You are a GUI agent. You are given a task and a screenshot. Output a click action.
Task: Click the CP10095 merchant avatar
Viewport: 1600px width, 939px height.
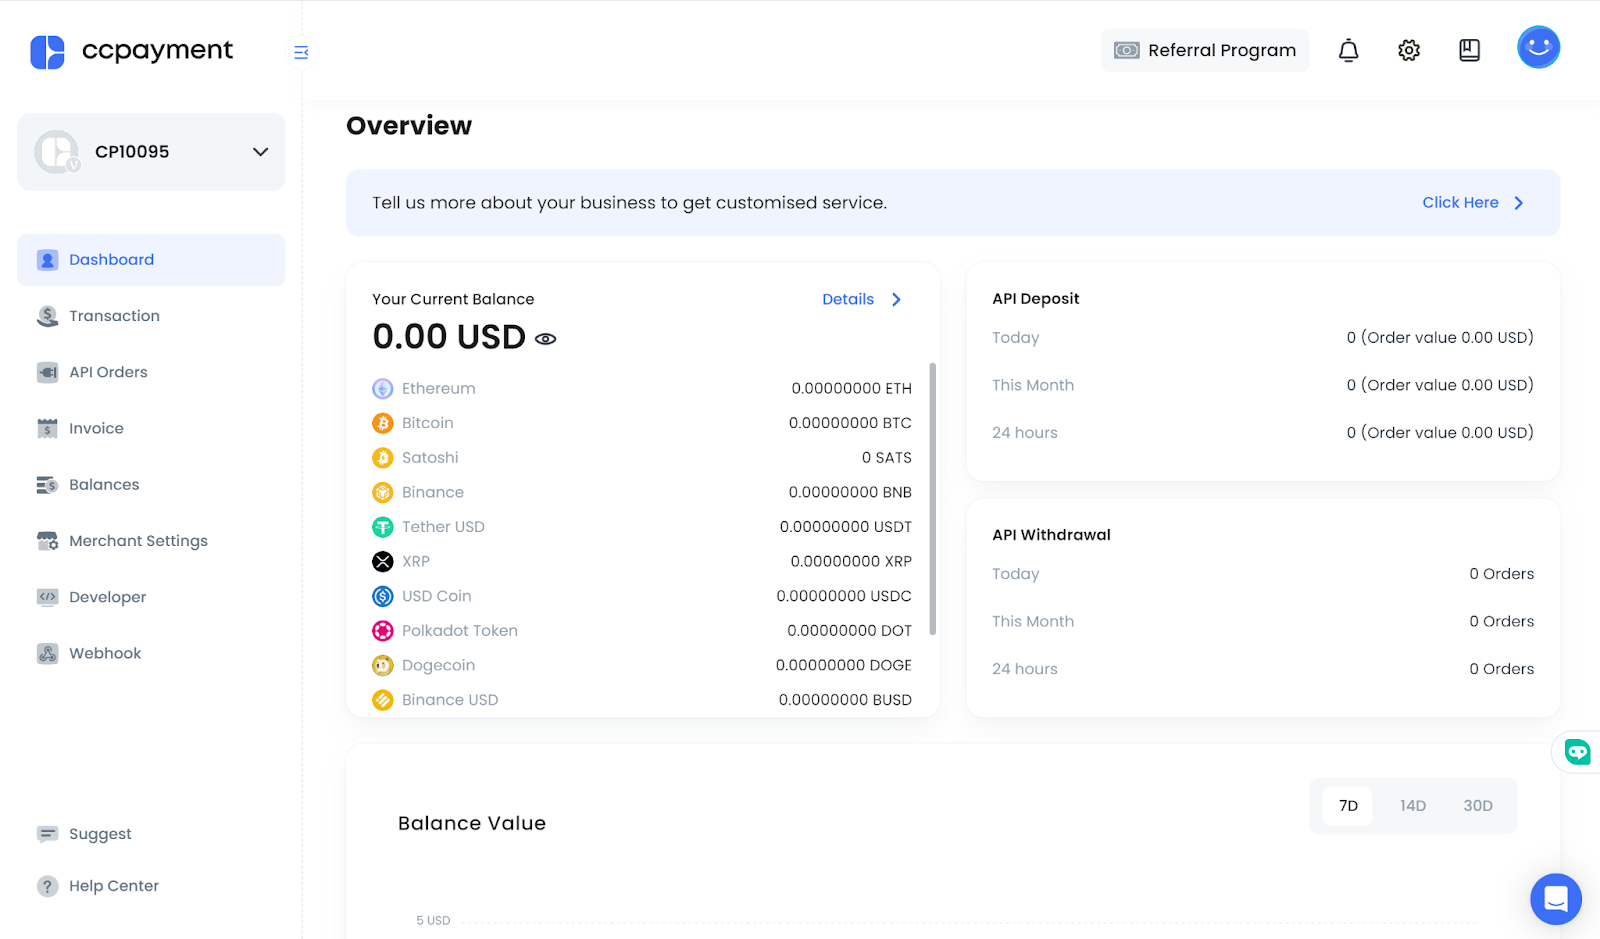tap(57, 152)
